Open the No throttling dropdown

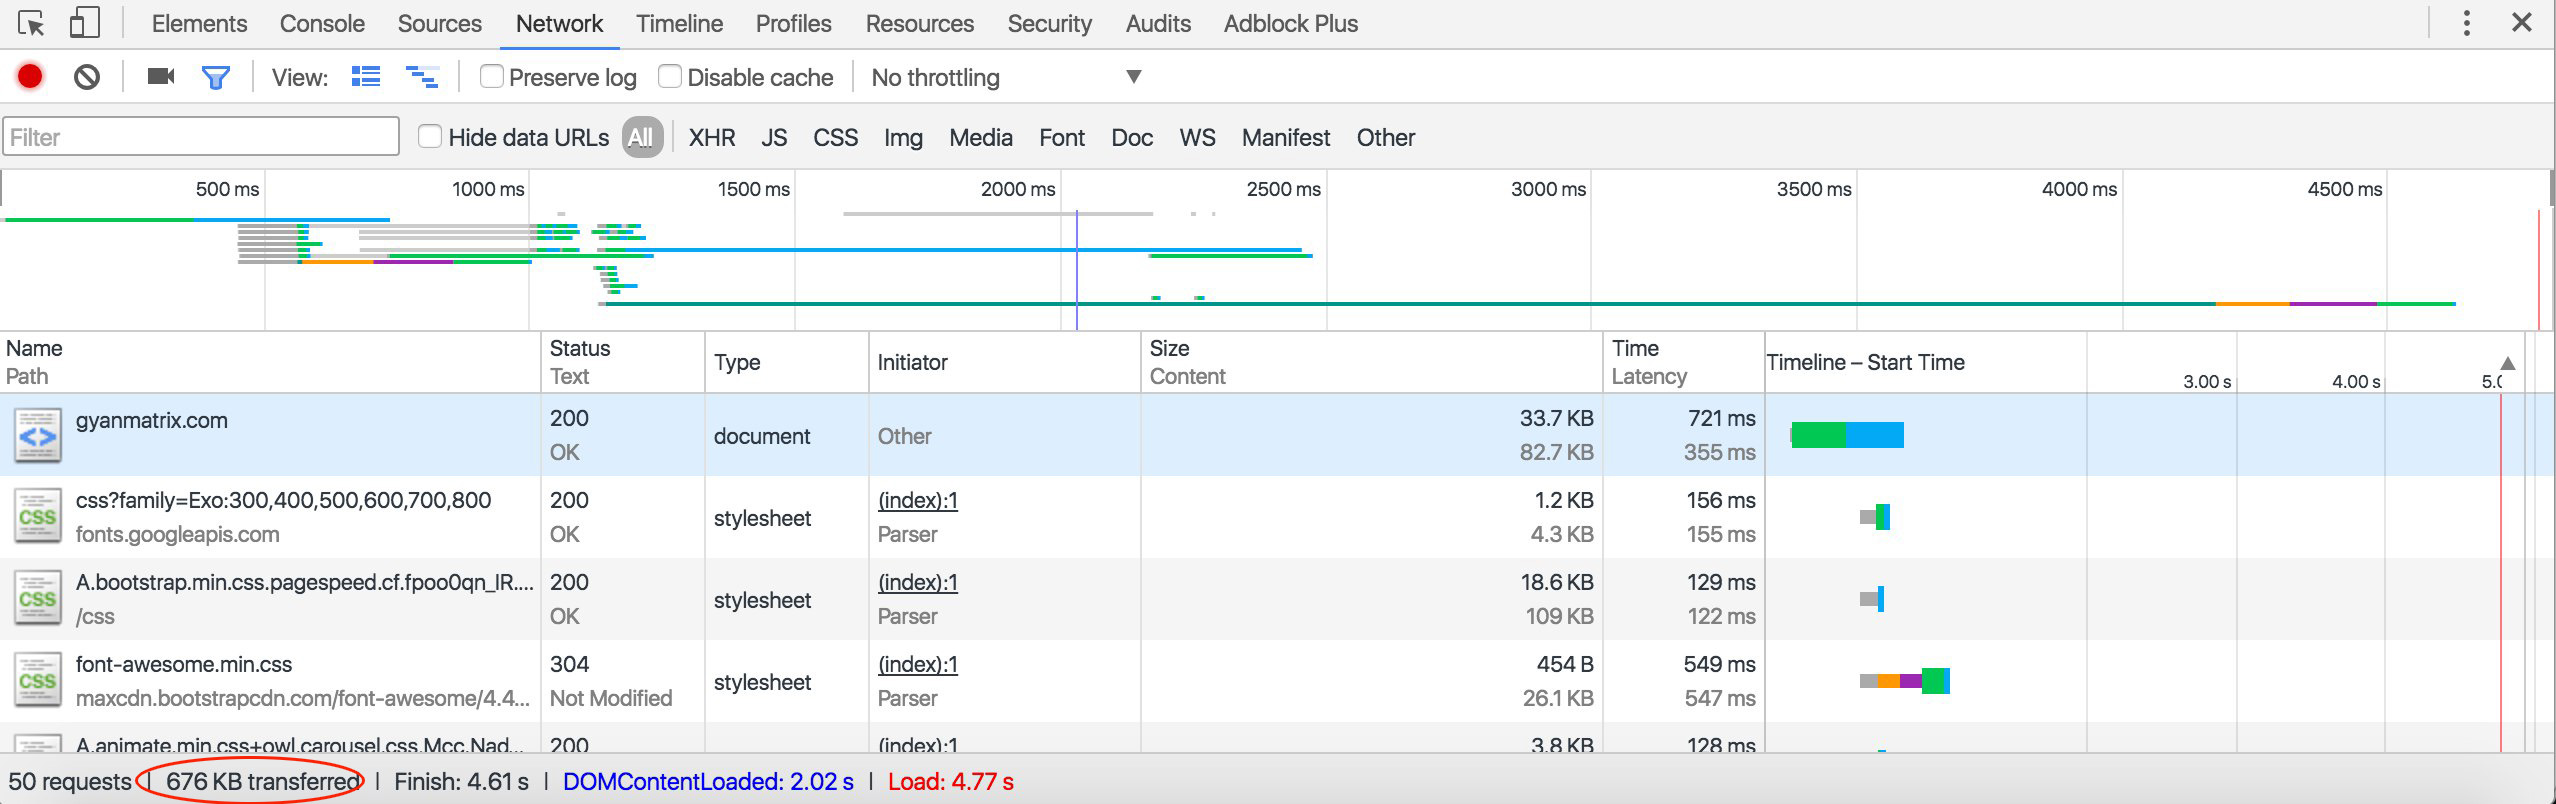click(x=1007, y=77)
